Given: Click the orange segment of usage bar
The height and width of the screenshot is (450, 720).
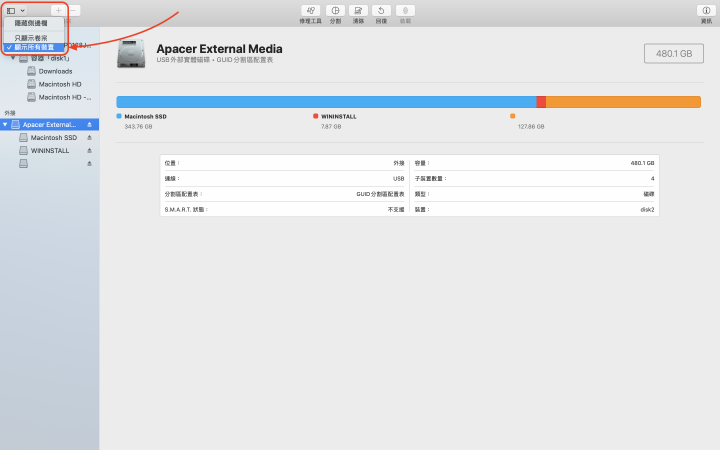Looking at the screenshot, I should (623, 102).
